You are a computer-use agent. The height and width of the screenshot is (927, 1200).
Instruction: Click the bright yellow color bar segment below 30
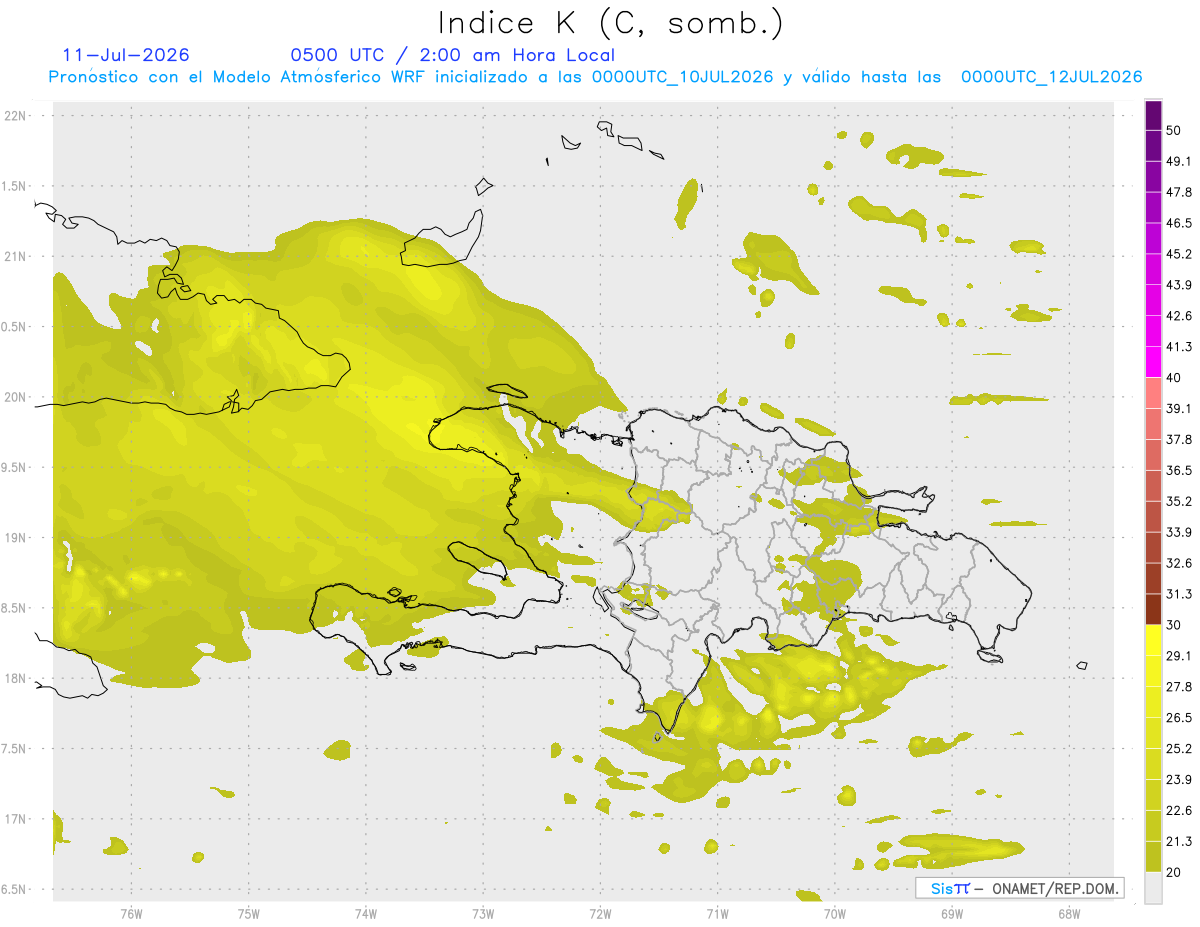tap(1153, 640)
